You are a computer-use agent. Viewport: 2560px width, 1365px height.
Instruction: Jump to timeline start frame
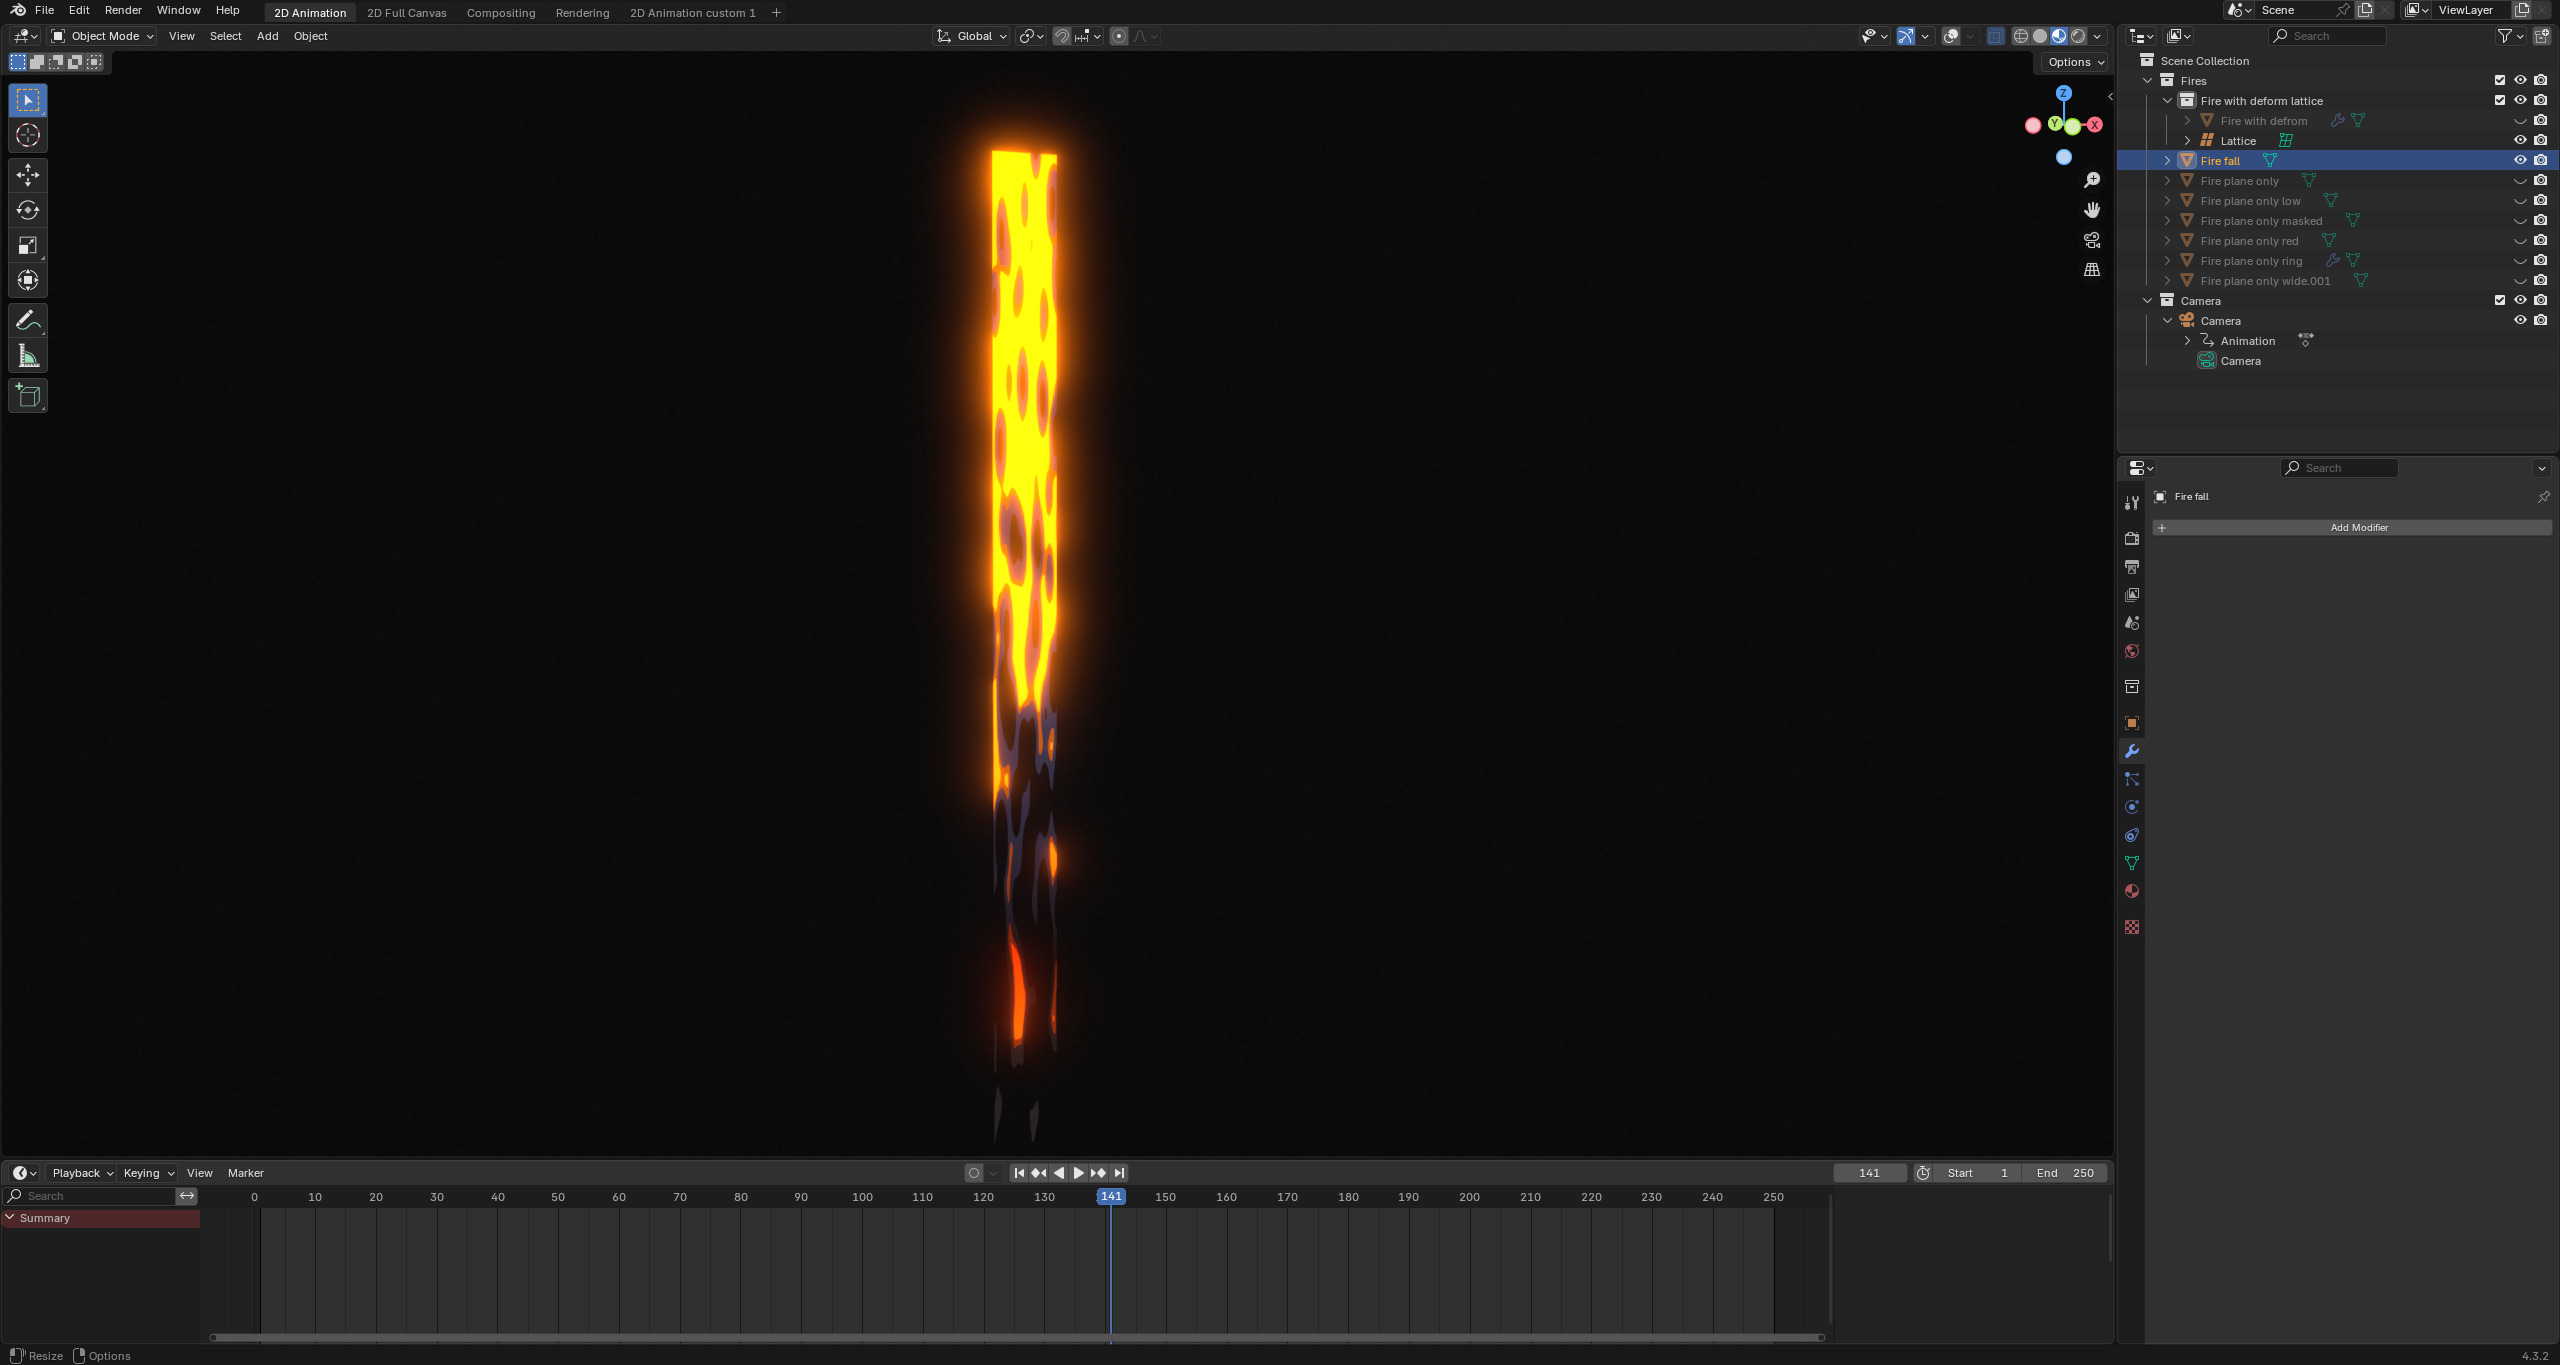pyautogui.click(x=1018, y=1173)
